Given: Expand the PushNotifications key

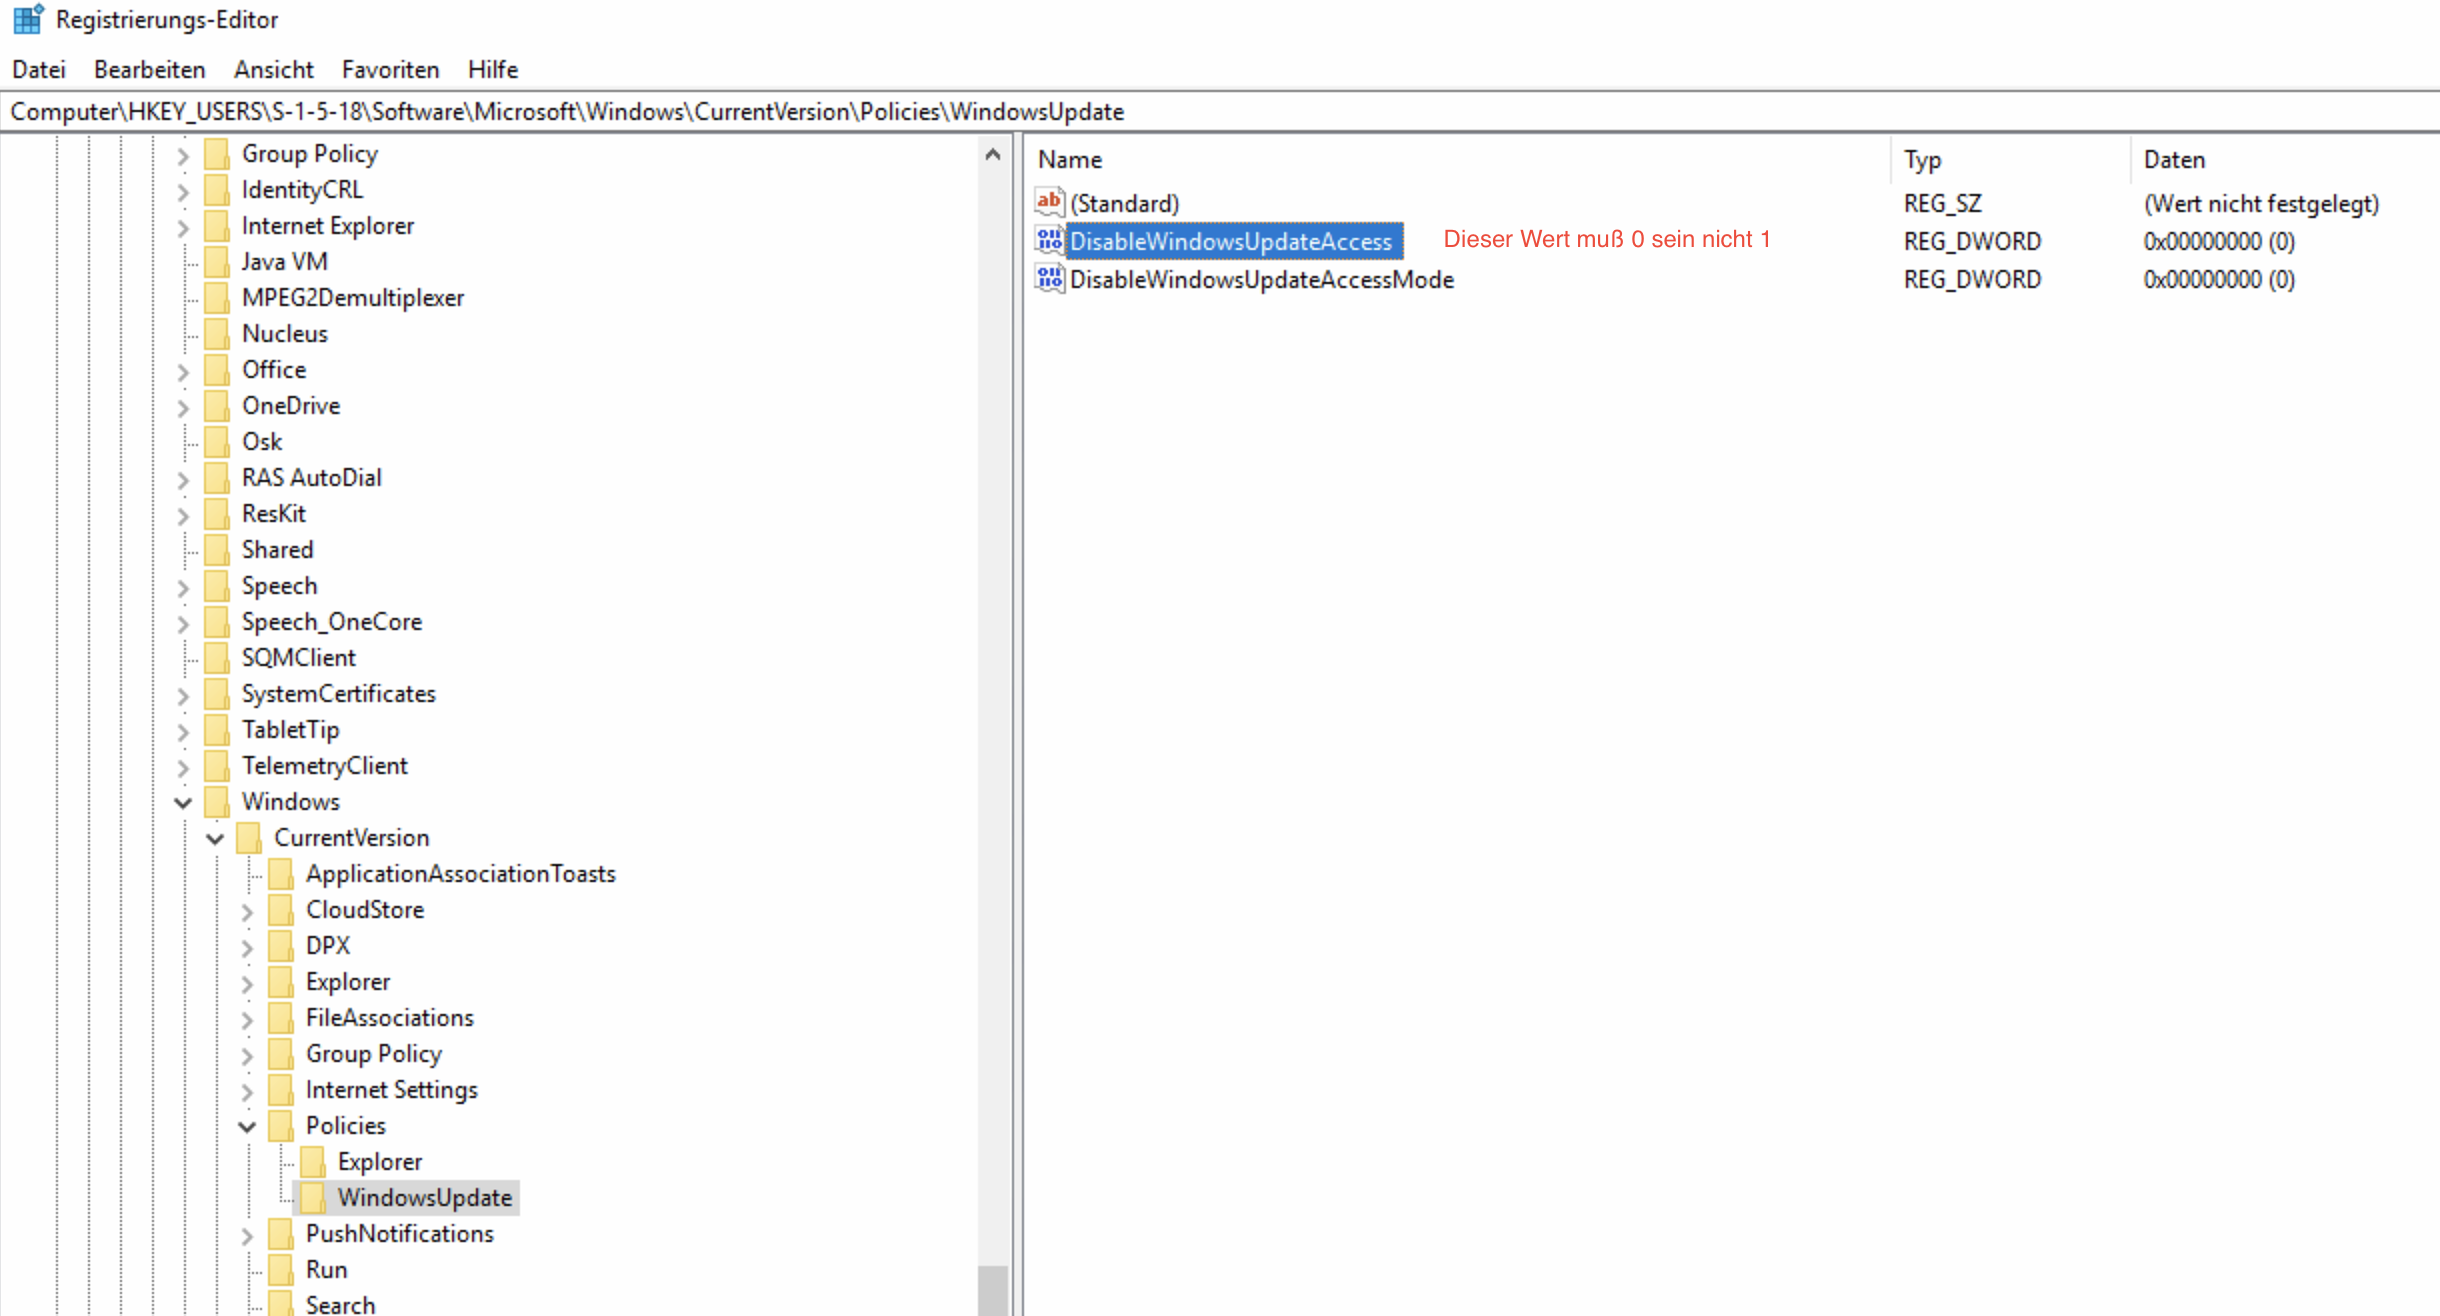Looking at the screenshot, I should 247,1235.
